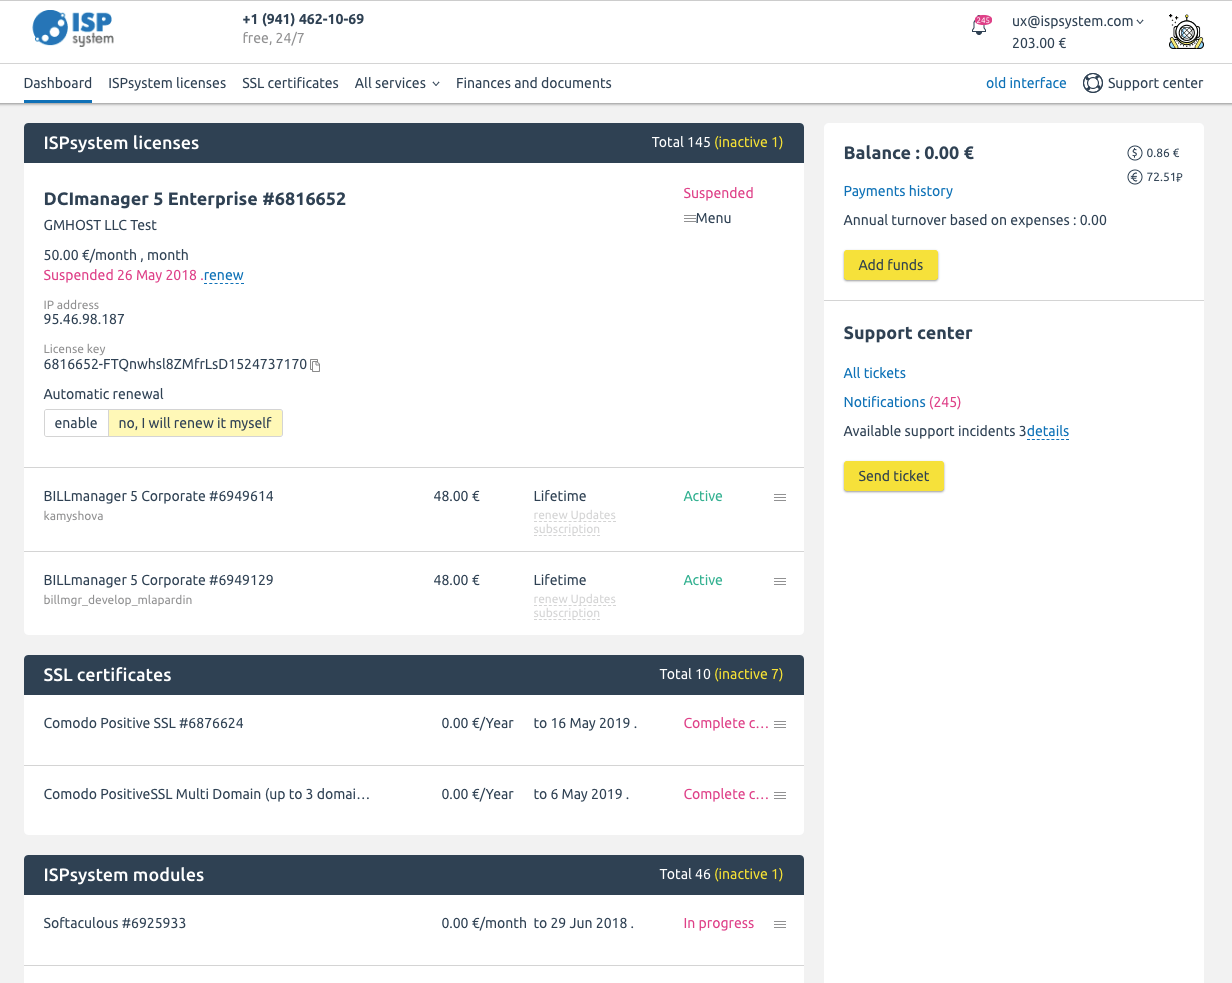The width and height of the screenshot is (1232, 983).
Task: Click renew Updates subscription for license #6949614
Action: (575, 522)
